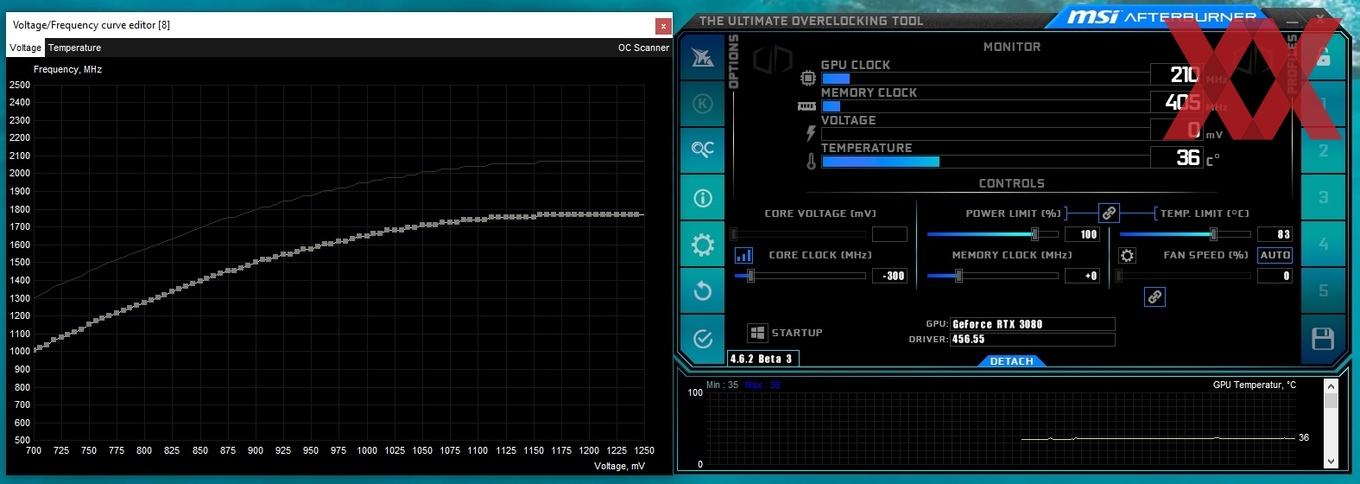Viewport: 1360px width, 484px height.
Task: Click curve point at 1250 mV
Action: coord(642,214)
